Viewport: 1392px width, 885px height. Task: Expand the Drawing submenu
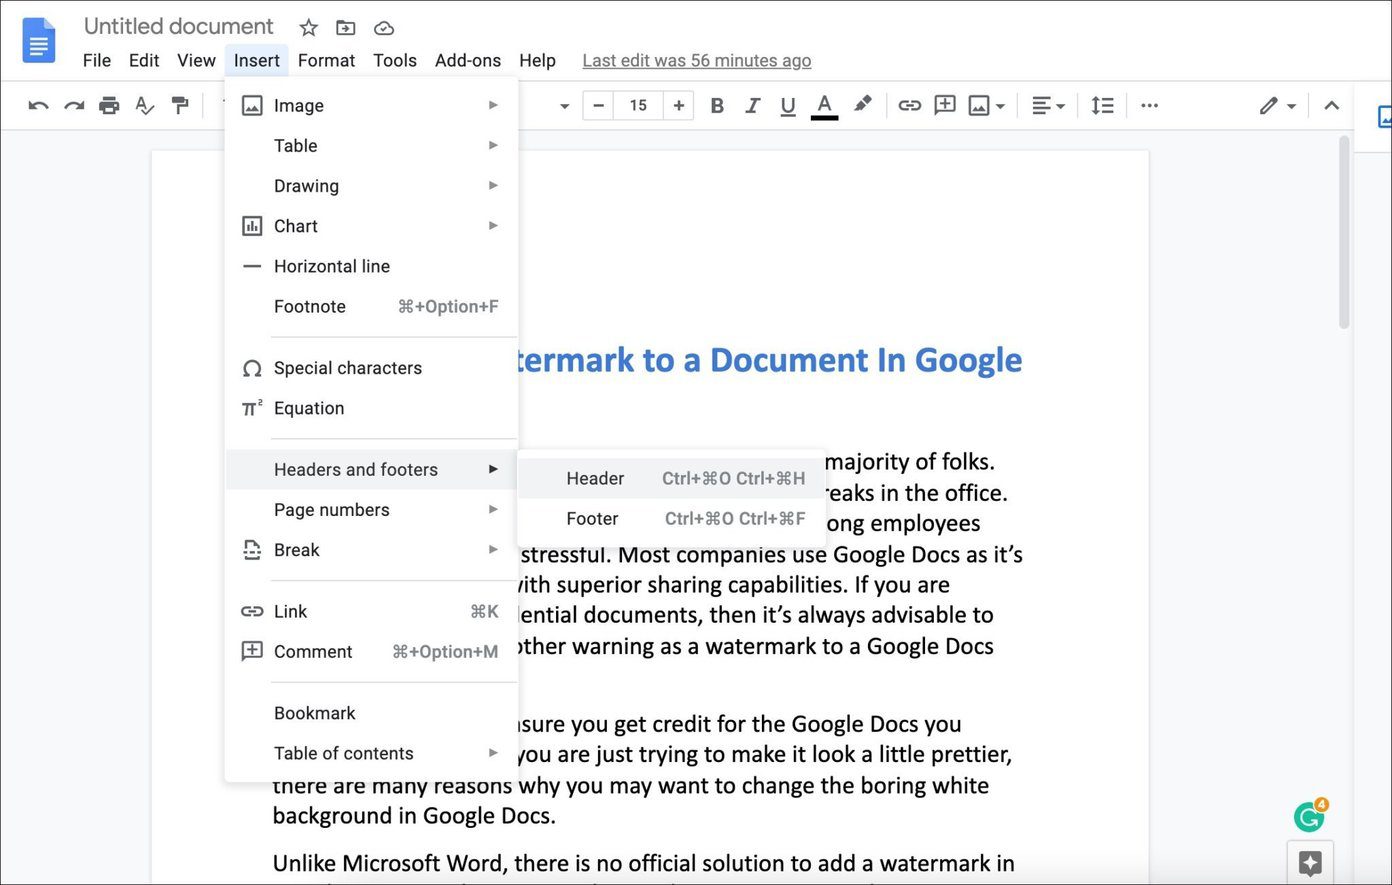coord(371,185)
